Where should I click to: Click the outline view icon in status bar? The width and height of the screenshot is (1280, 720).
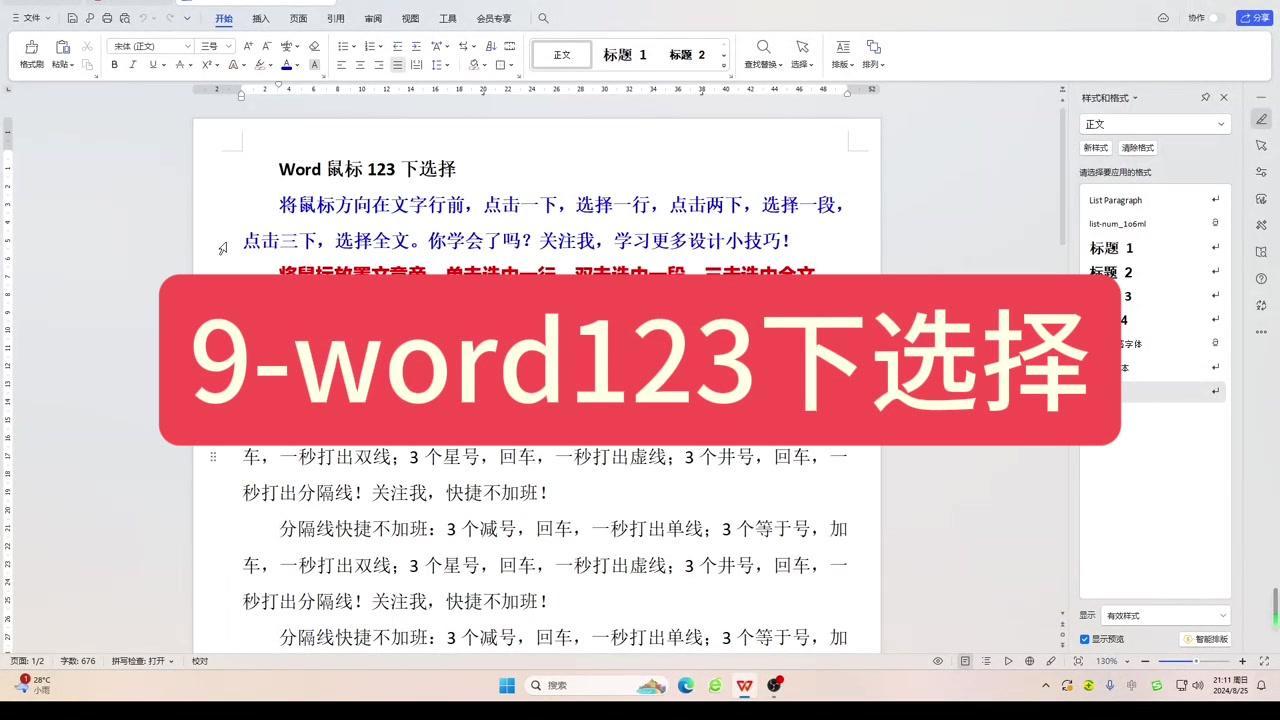coord(986,661)
